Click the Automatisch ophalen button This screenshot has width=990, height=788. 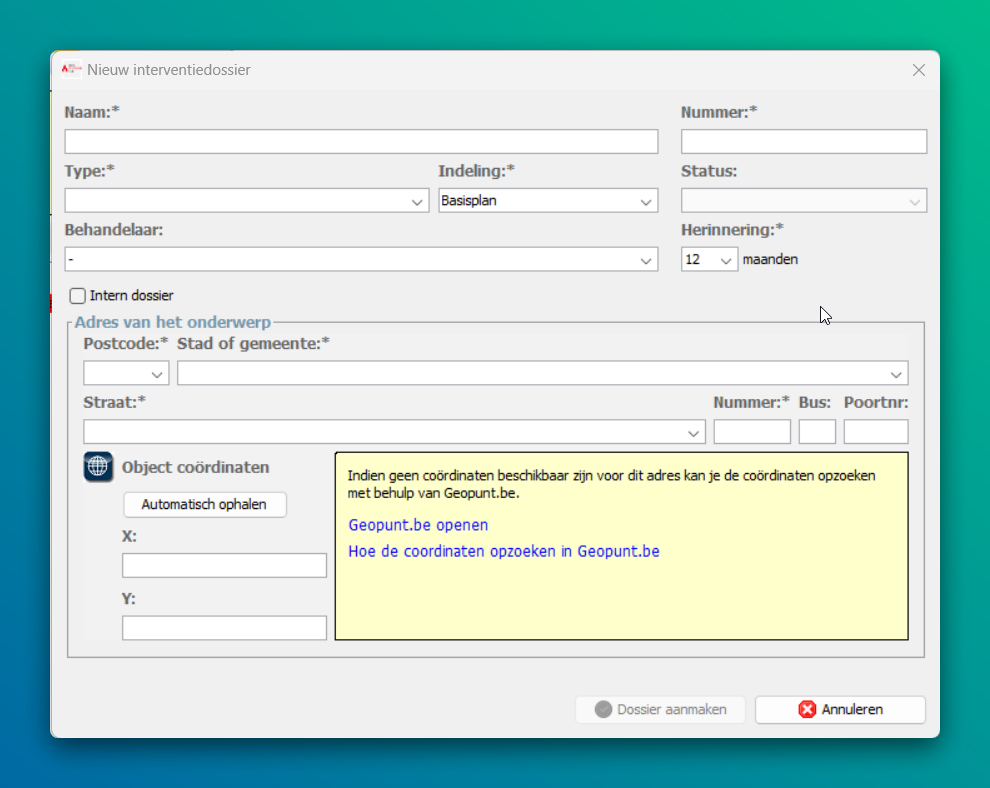205,504
